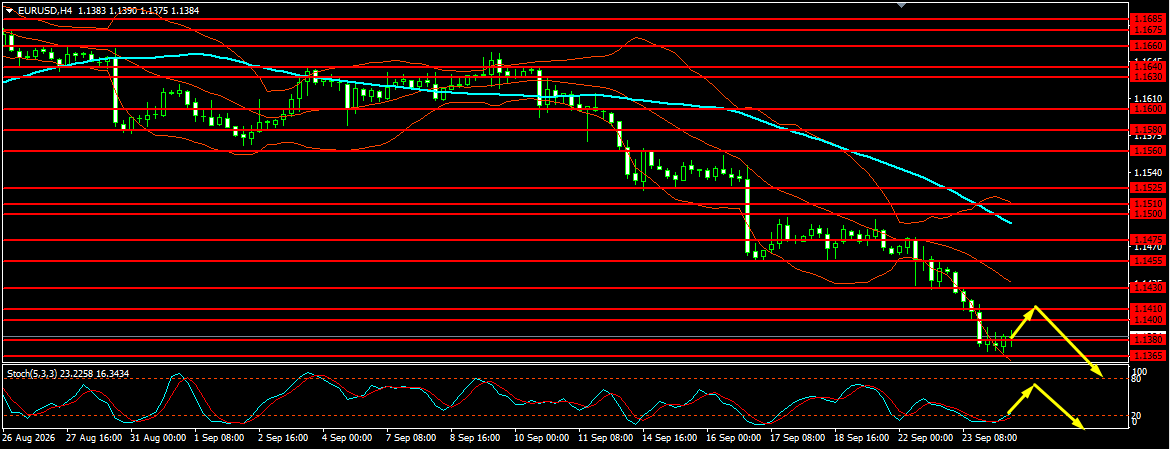
Task: Click the 17 Sep 08:00 time label
Action: tap(800, 439)
